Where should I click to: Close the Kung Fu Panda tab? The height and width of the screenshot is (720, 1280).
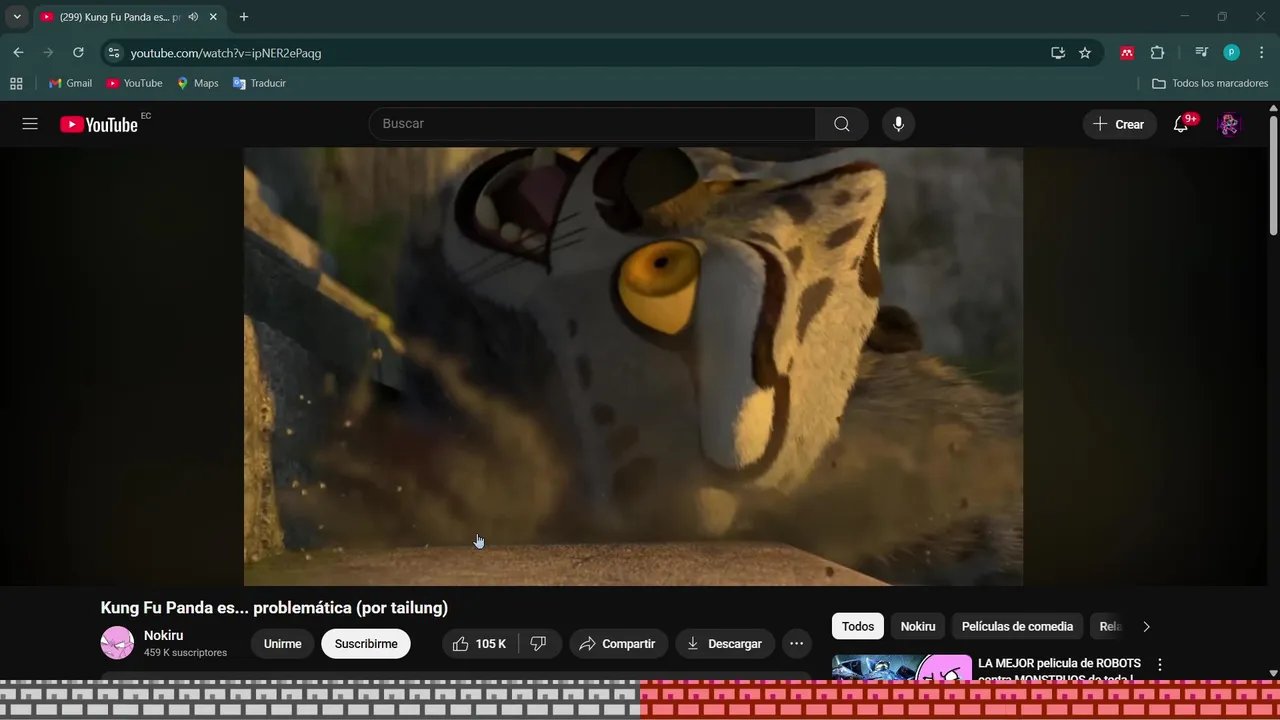click(213, 17)
